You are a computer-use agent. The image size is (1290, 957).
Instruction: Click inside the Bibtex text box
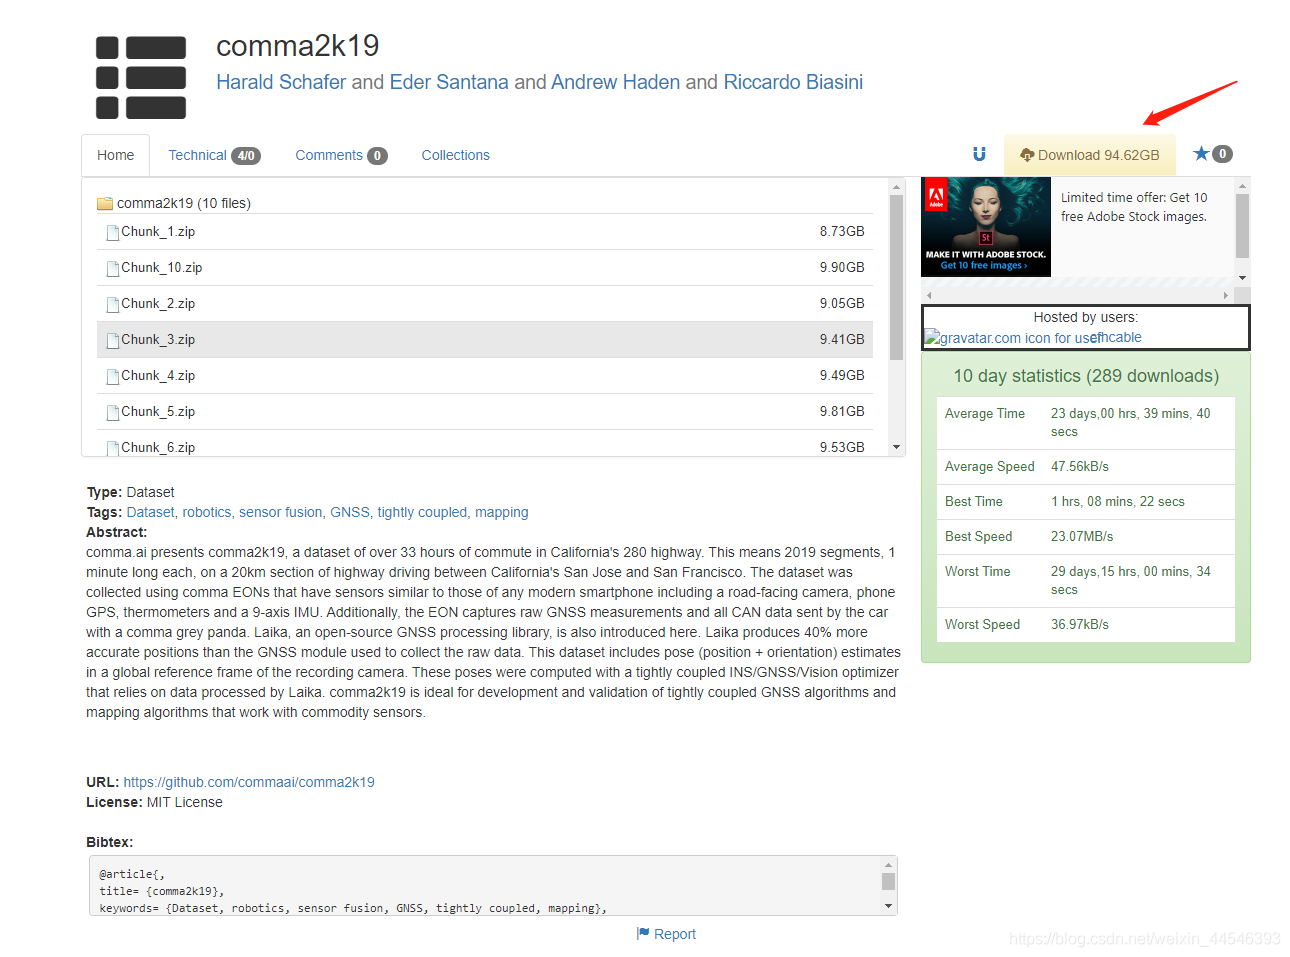pyautogui.click(x=485, y=886)
